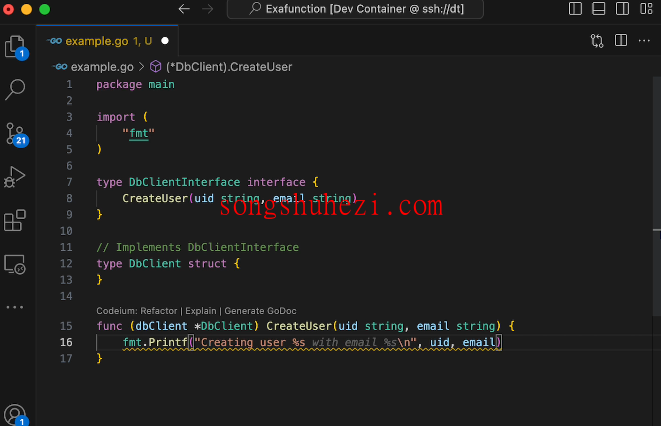The image size is (661, 426).
Task: Click CreateUser in the line 15 function signature
Action: (299, 326)
